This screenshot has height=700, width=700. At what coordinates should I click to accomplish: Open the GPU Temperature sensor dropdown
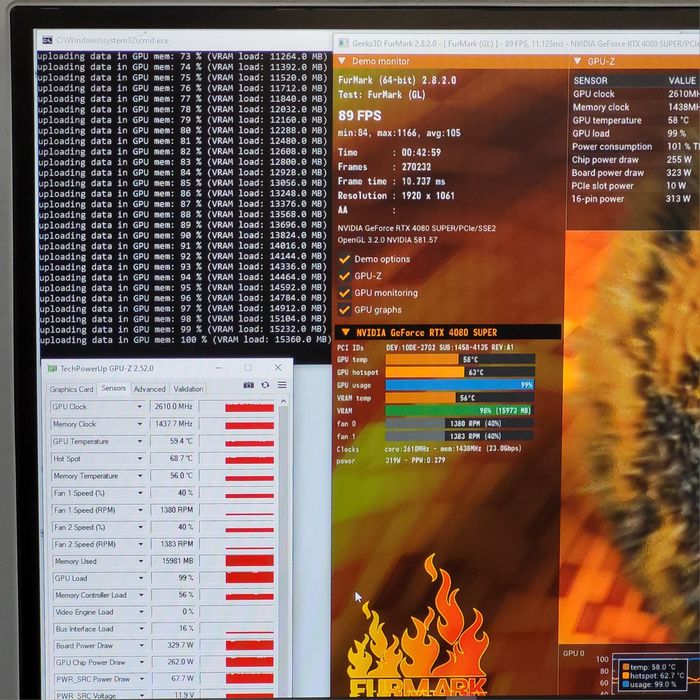pos(140,441)
